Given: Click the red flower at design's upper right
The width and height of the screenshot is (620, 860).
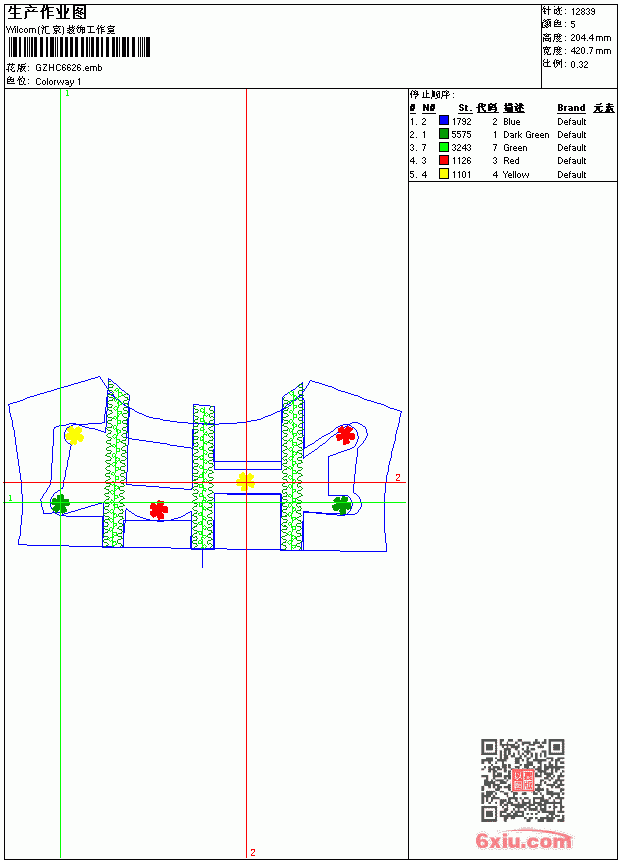Looking at the screenshot, I should coord(346,435).
